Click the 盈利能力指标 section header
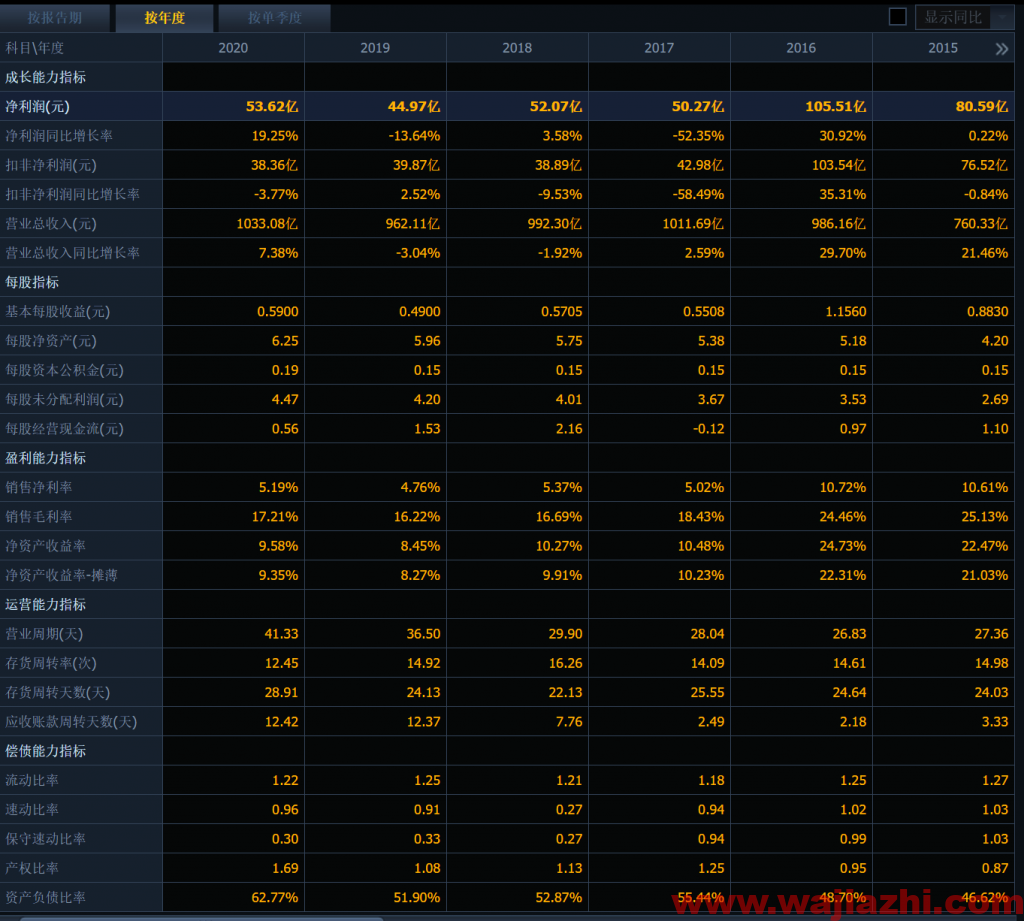This screenshot has height=921, width=1024. 46,458
